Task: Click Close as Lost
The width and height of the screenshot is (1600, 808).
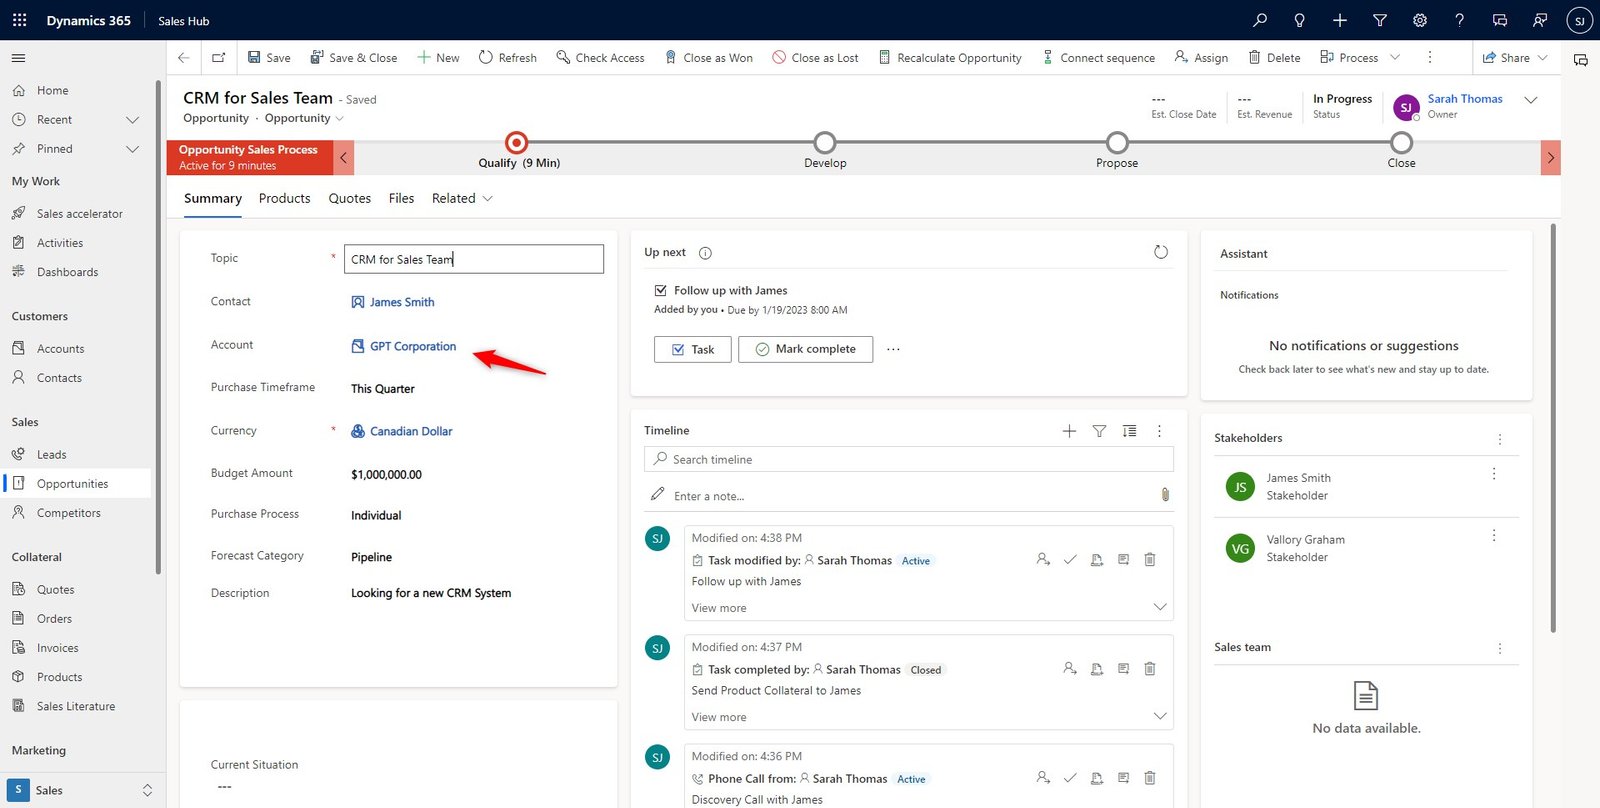Action: tap(815, 58)
